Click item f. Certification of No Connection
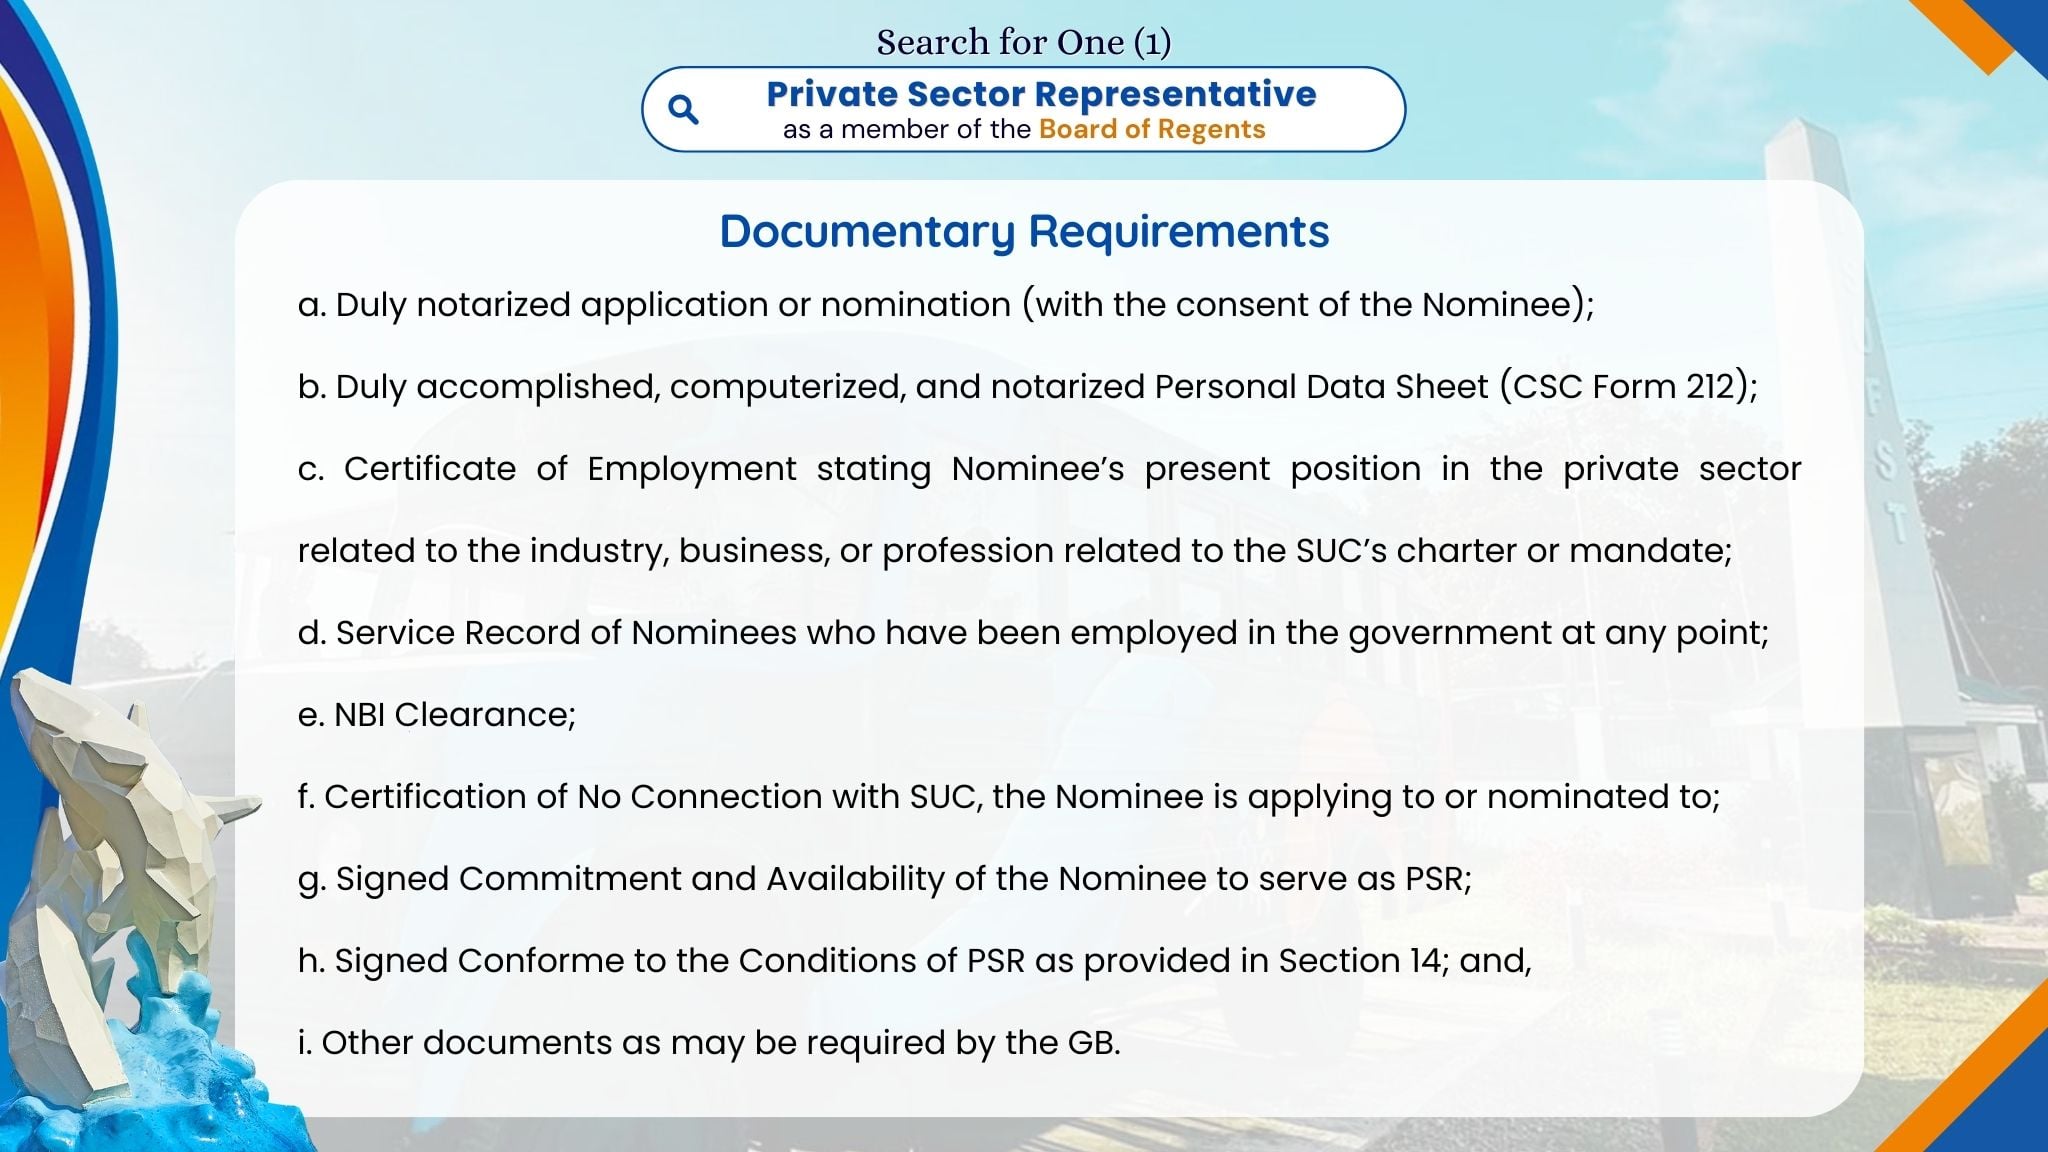This screenshot has width=2048, height=1152. [x=1008, y=796]
